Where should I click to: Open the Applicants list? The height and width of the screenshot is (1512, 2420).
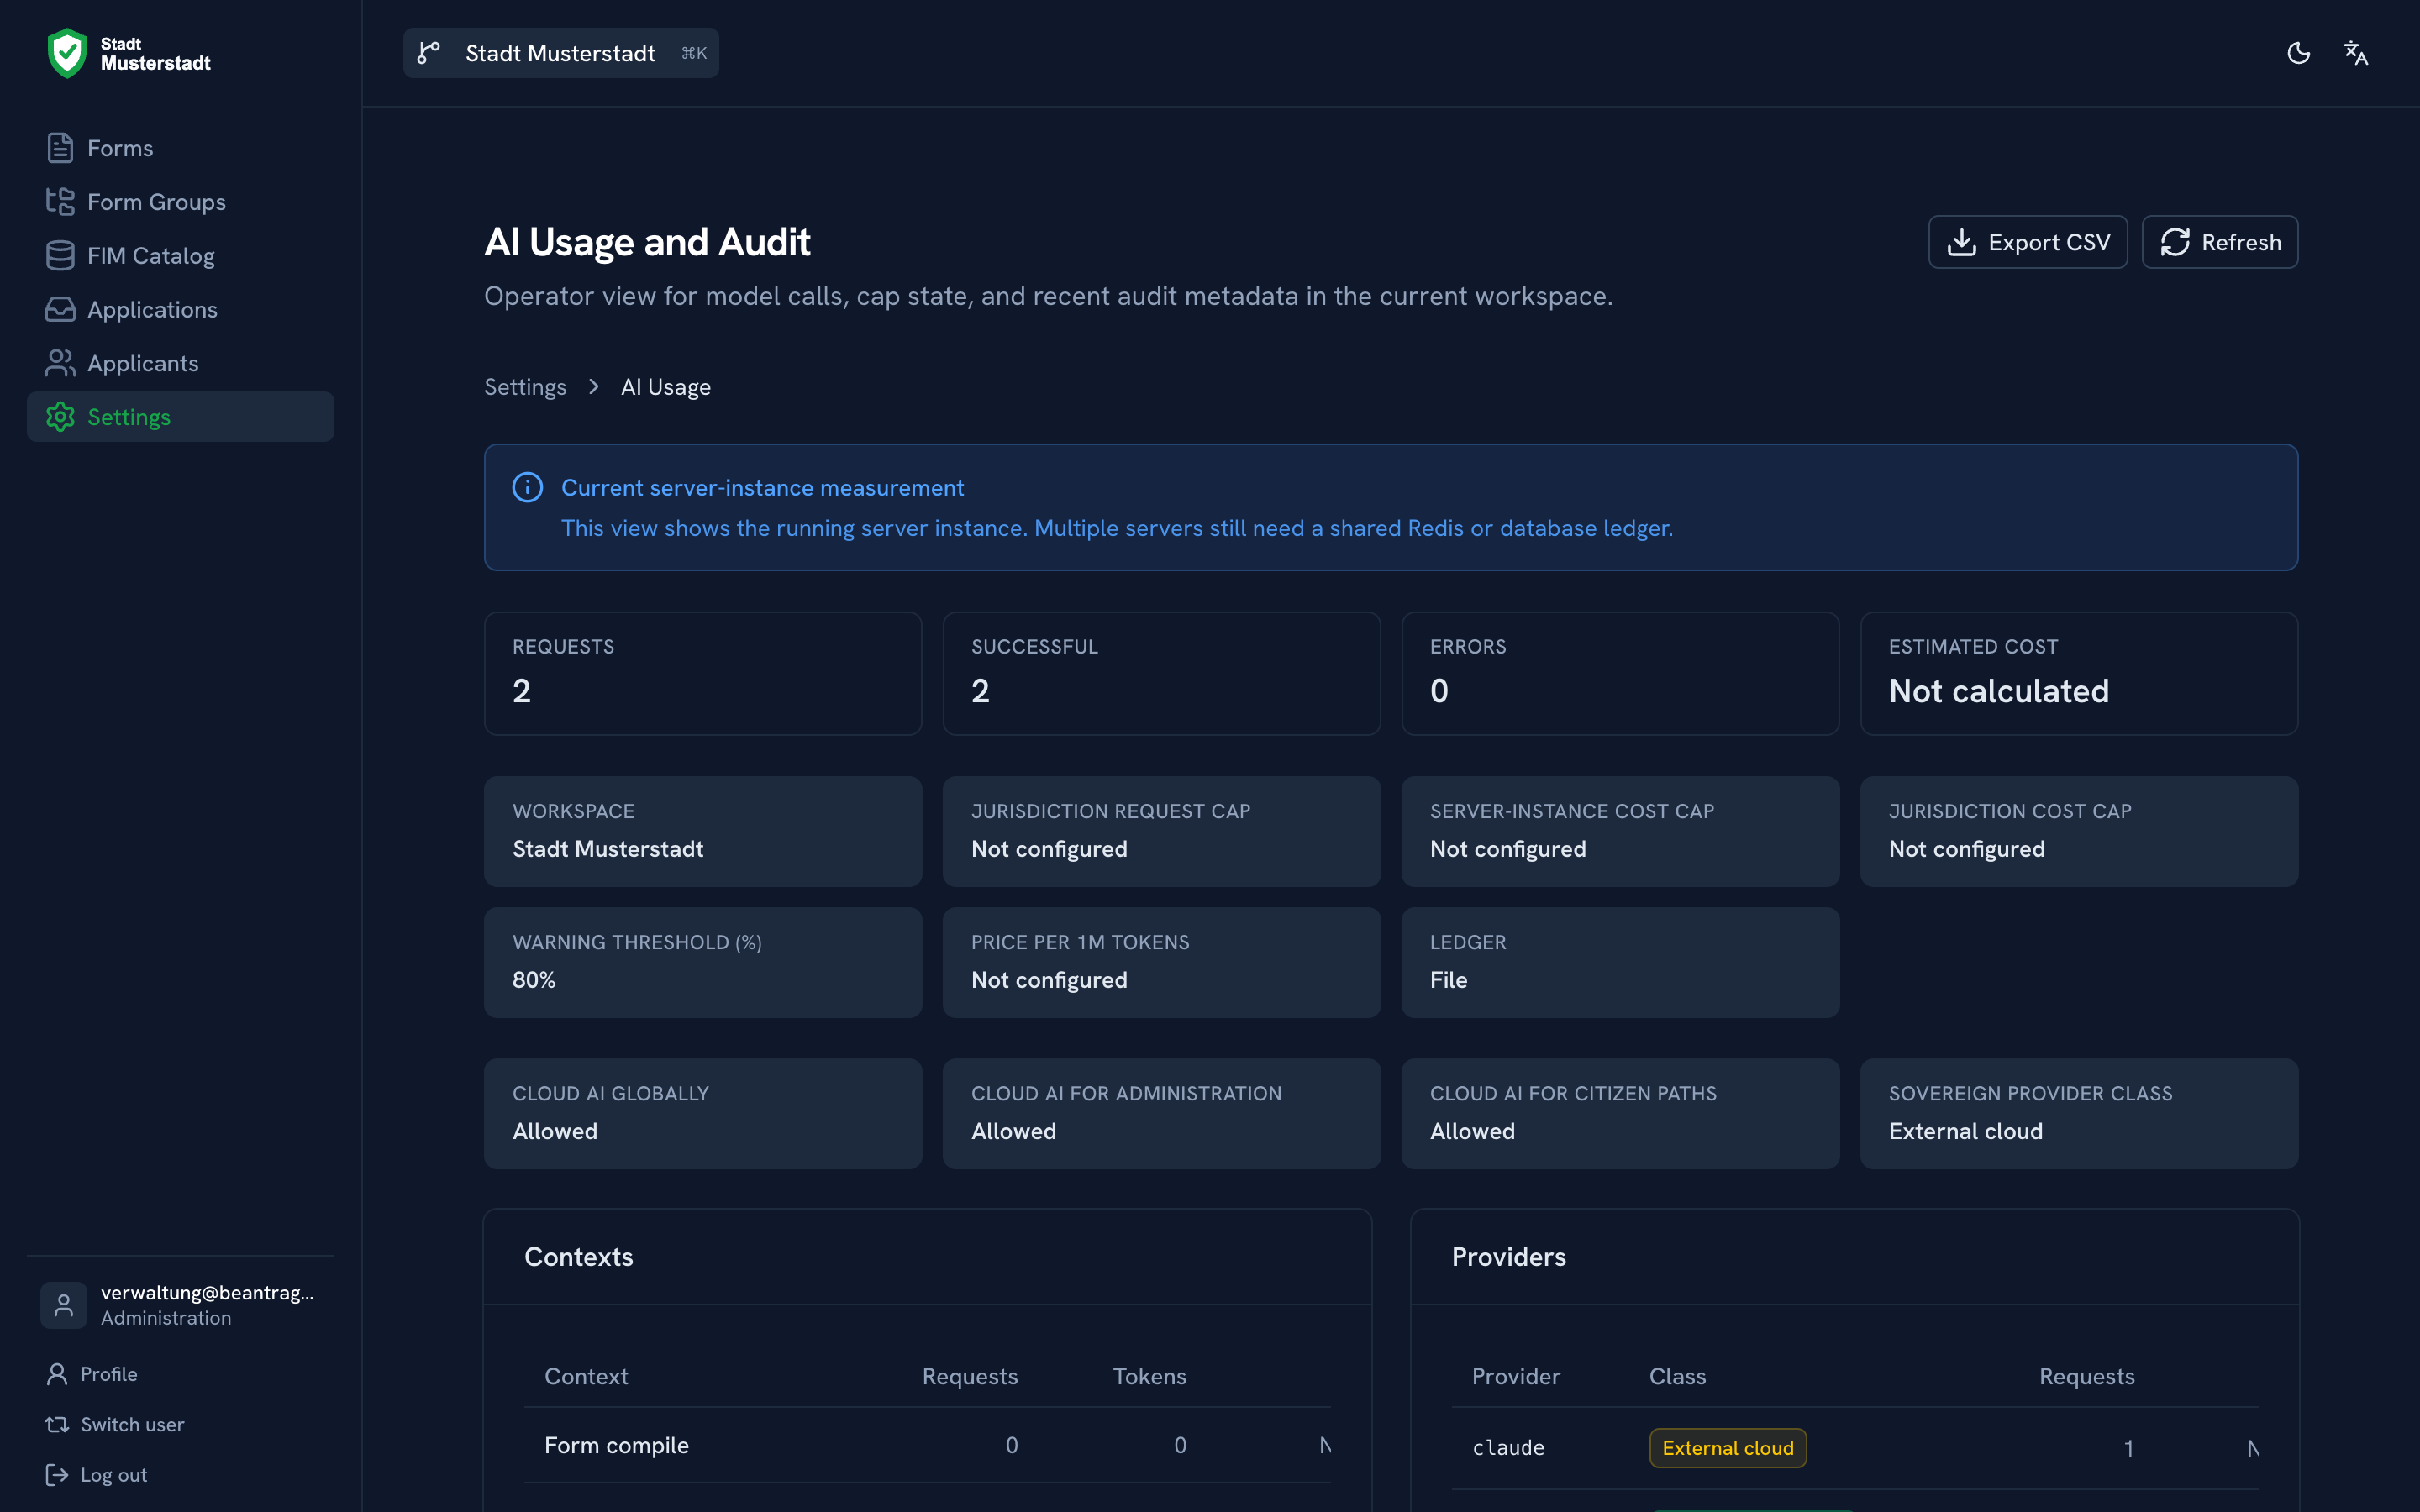point(181,363)
